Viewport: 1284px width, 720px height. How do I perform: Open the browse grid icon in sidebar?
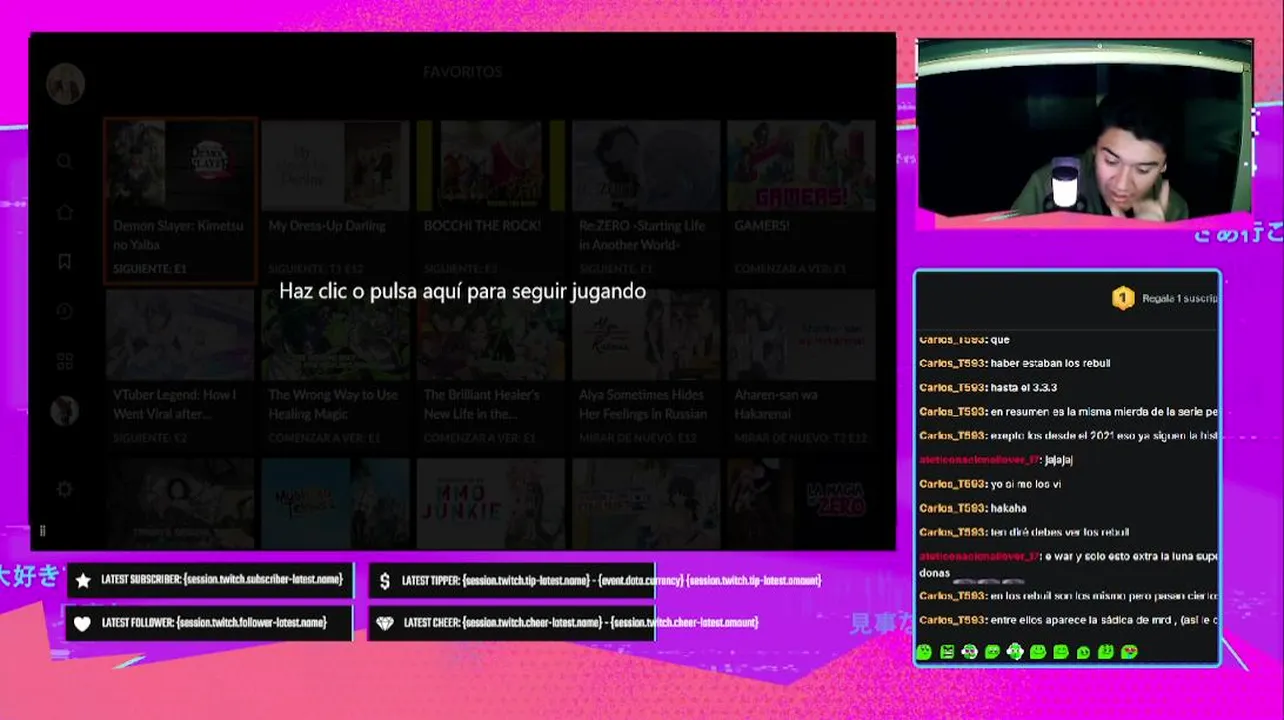65,361
